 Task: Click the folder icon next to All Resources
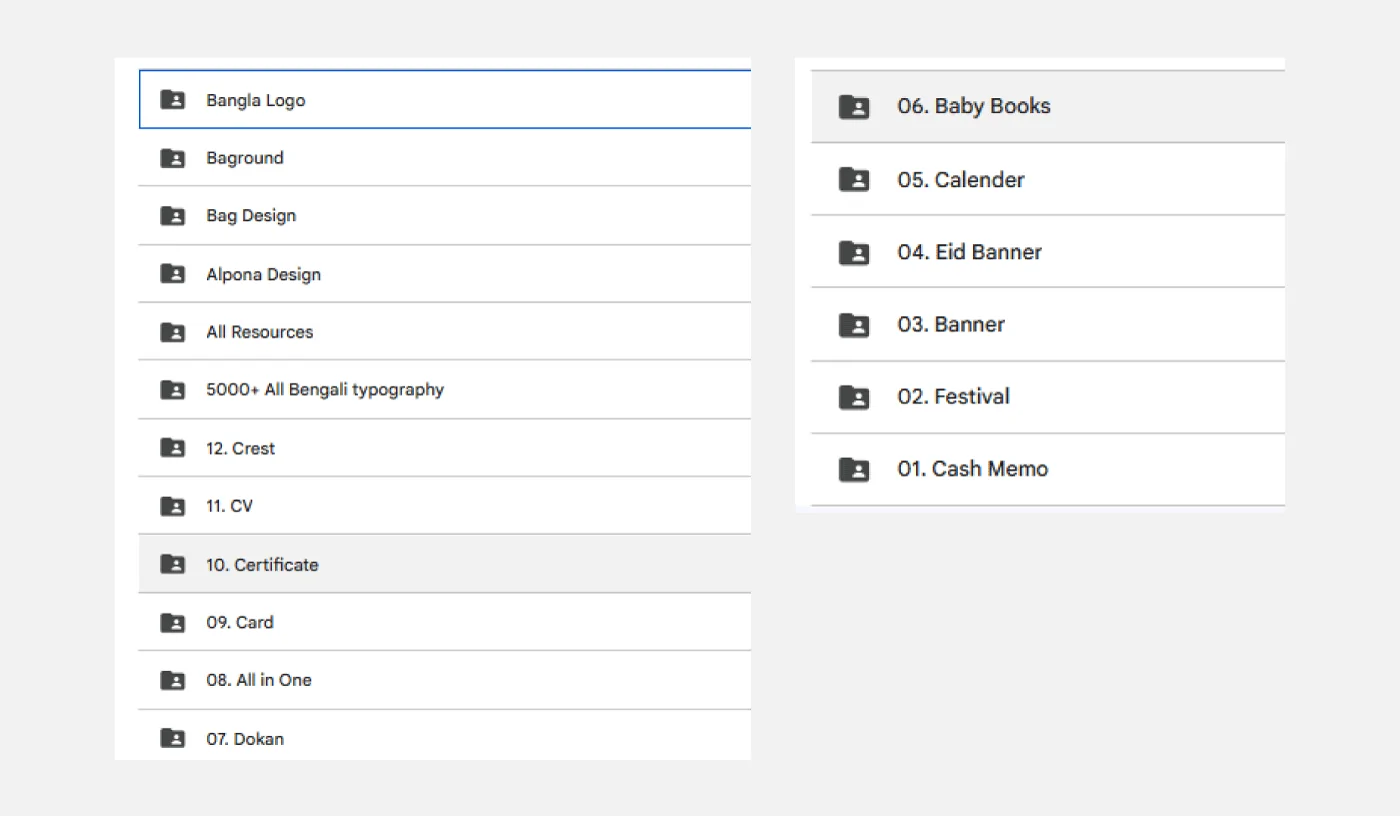173,332
